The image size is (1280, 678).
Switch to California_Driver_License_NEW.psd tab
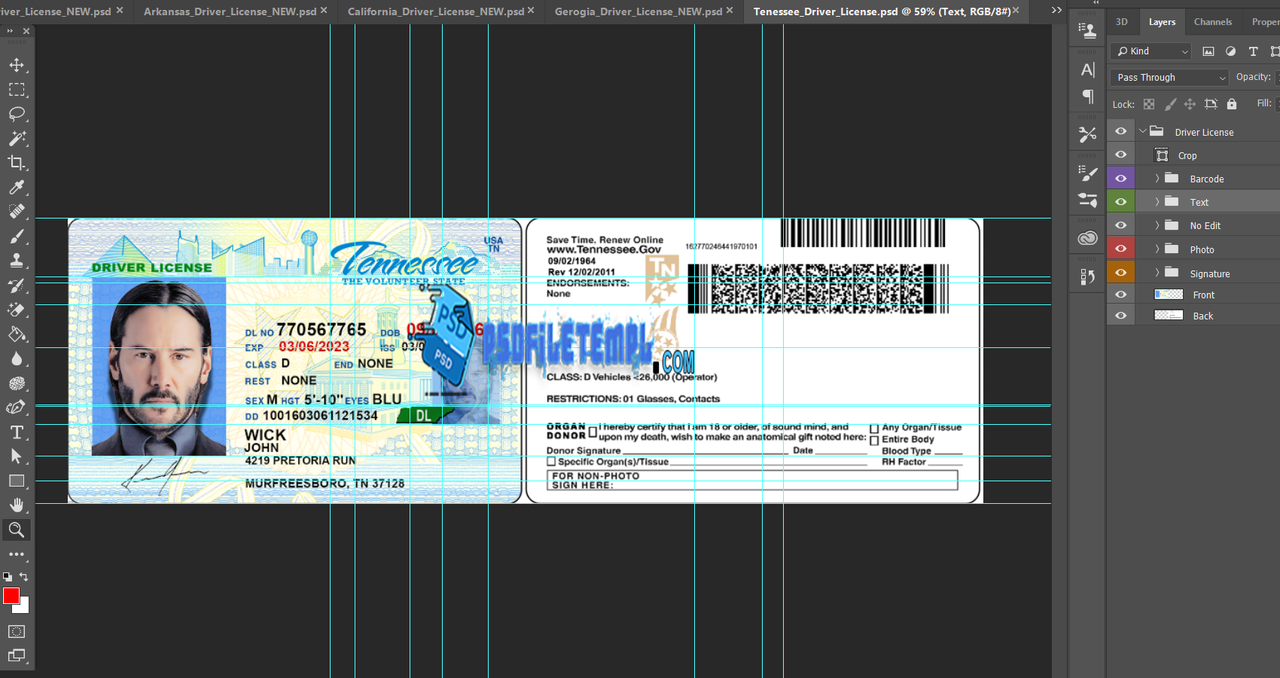tap(440, 12)
